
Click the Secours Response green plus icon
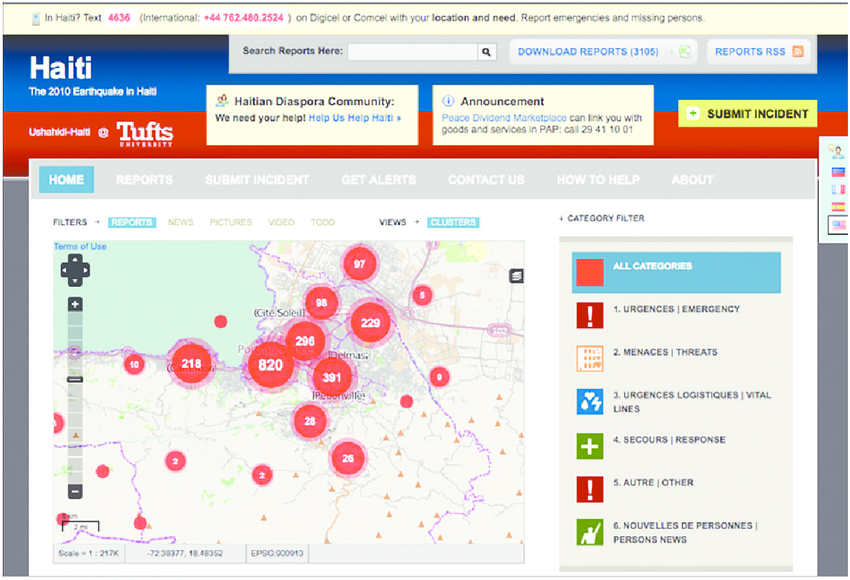590,446
